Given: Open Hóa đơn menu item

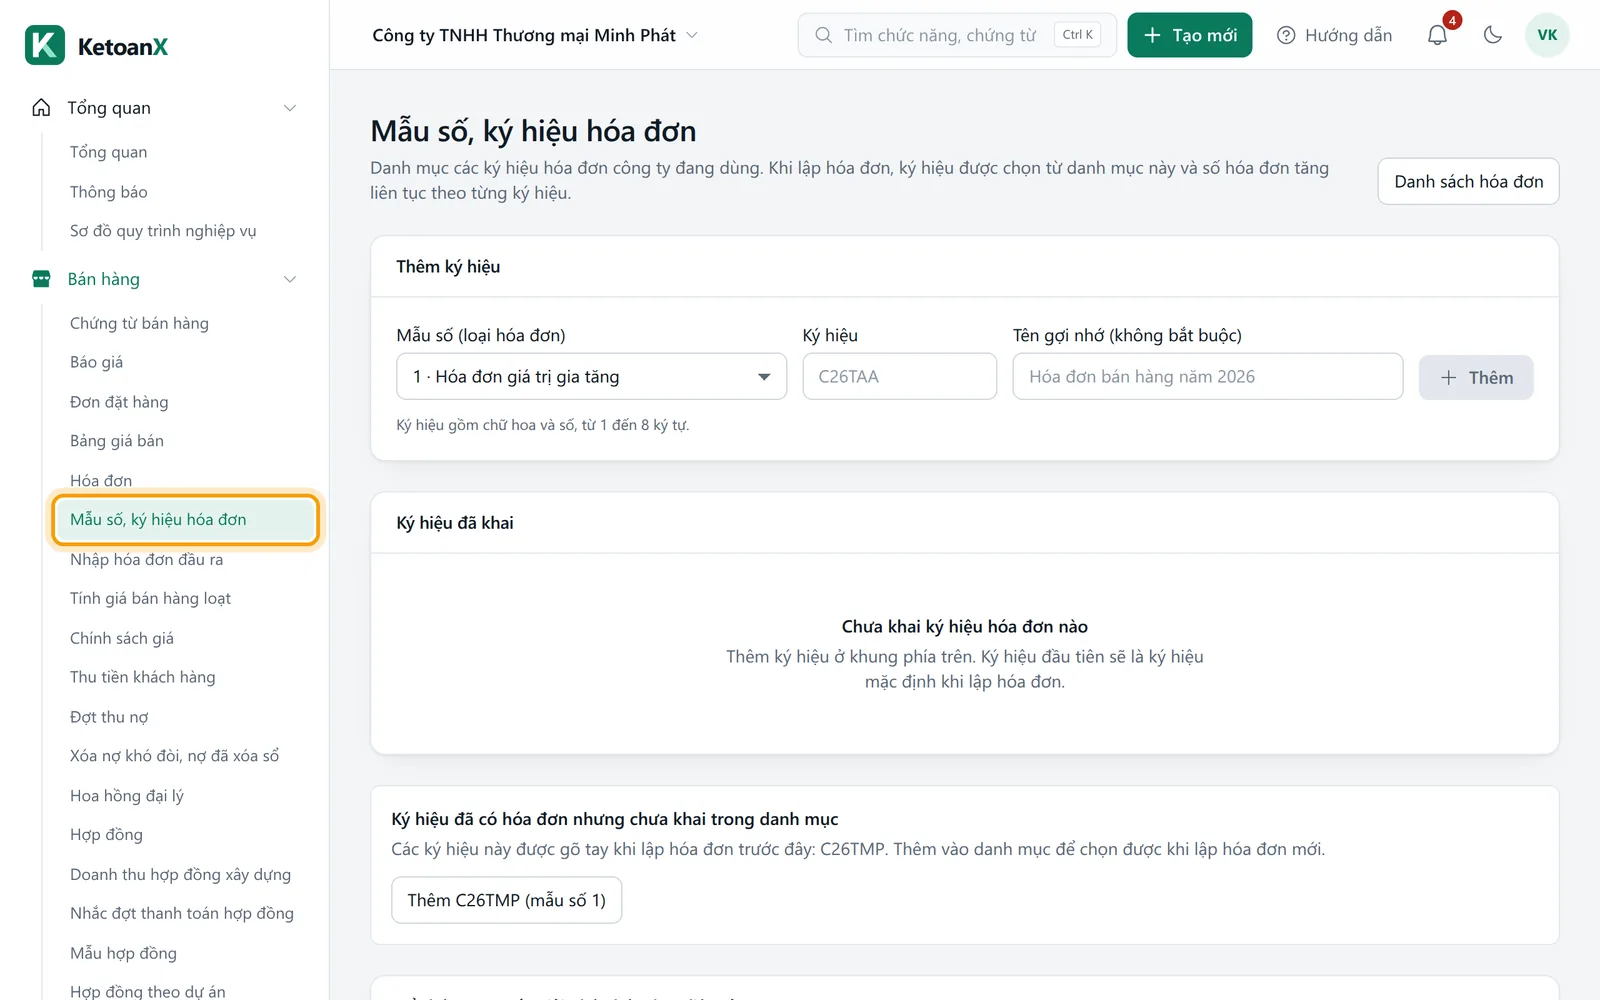Looking at the screenshot, I should click(x=101, y=481).
